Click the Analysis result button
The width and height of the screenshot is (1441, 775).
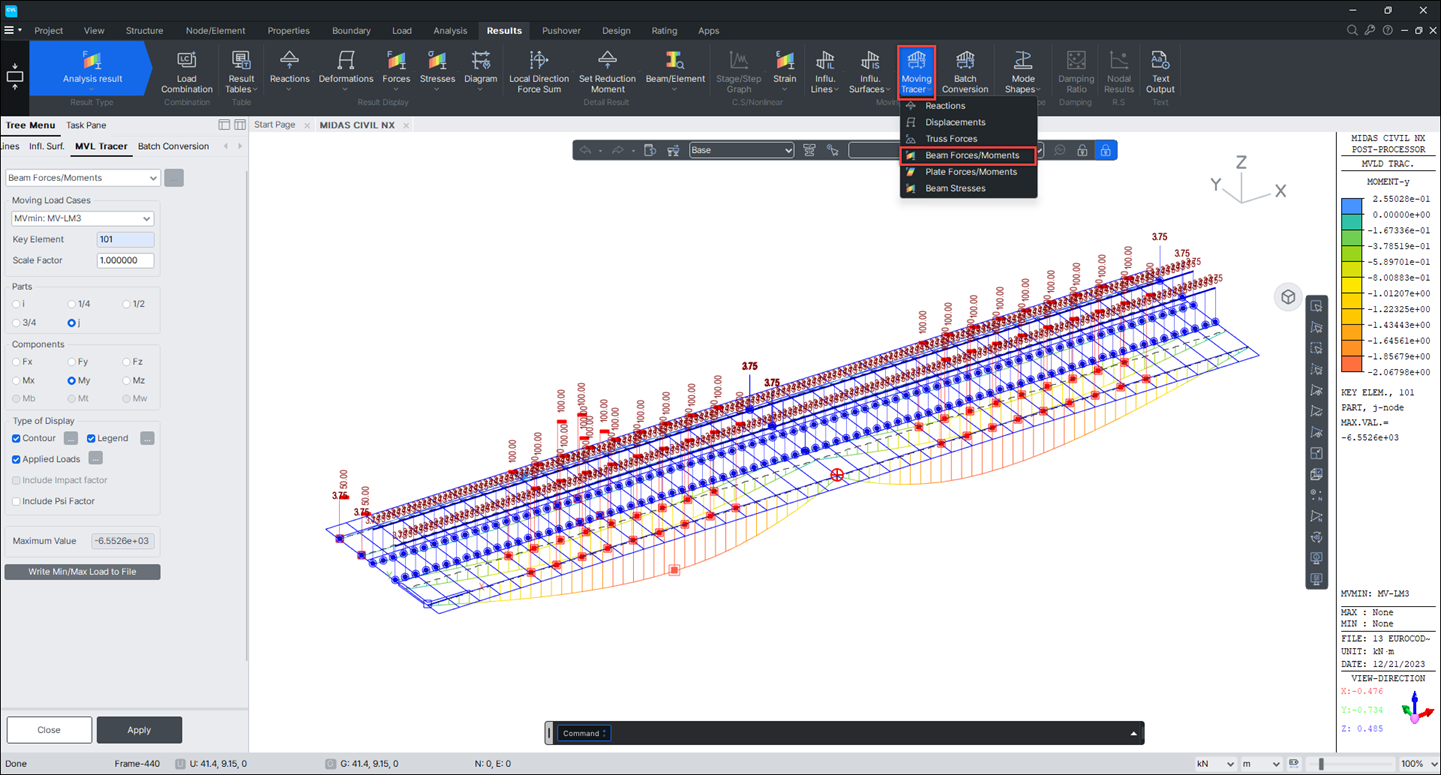[92, 68]
